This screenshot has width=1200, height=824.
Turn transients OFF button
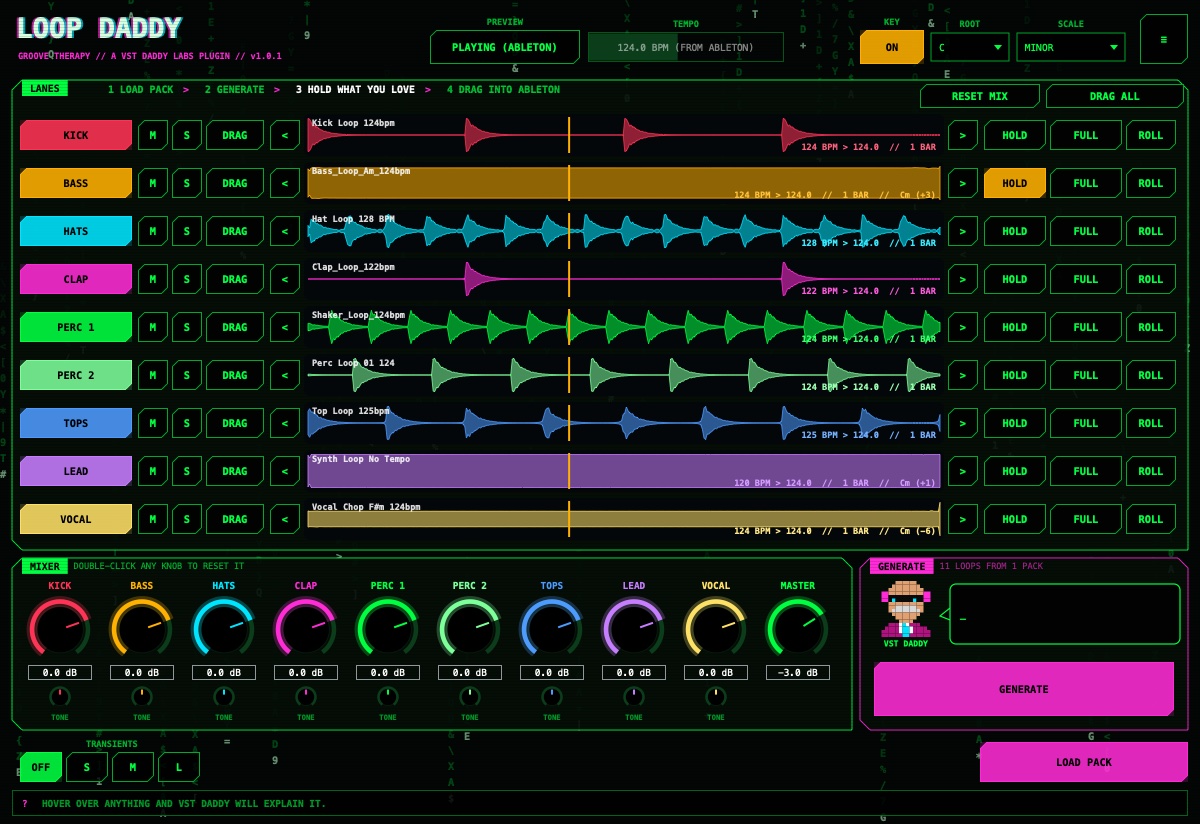tap(41, 767)
